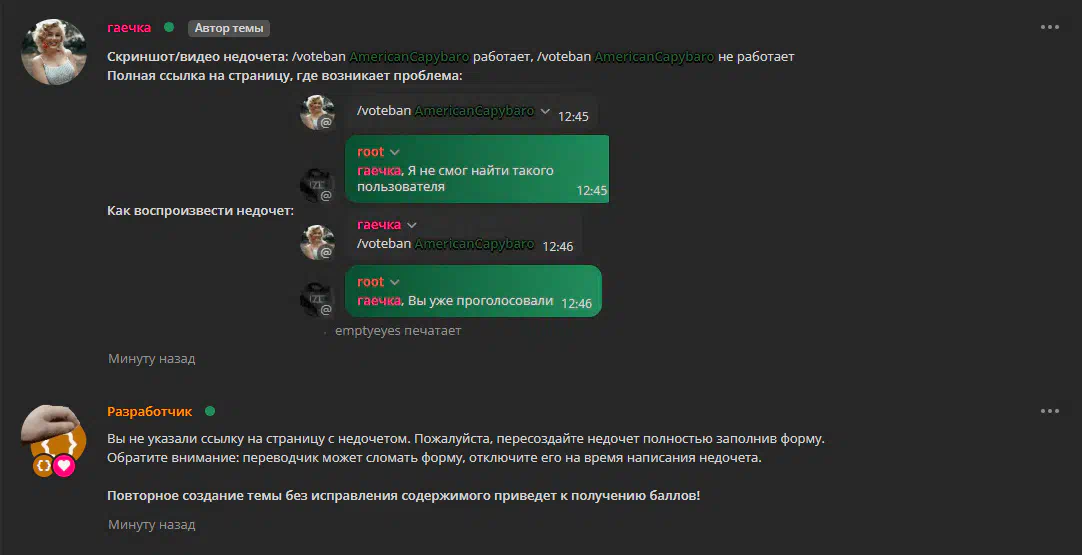Expand chevron next to second root message
The height and width of the screenshot is (555, 1082).
tap(395, 282)
